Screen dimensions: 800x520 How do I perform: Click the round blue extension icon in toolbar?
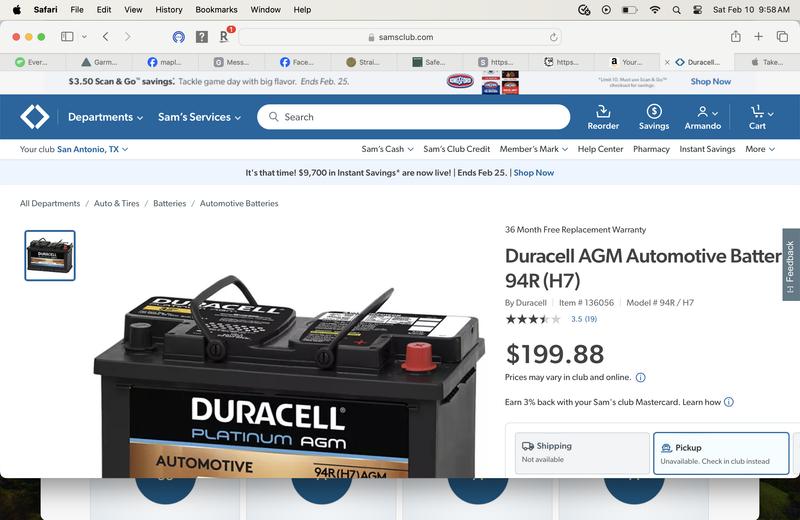(179, 37)
